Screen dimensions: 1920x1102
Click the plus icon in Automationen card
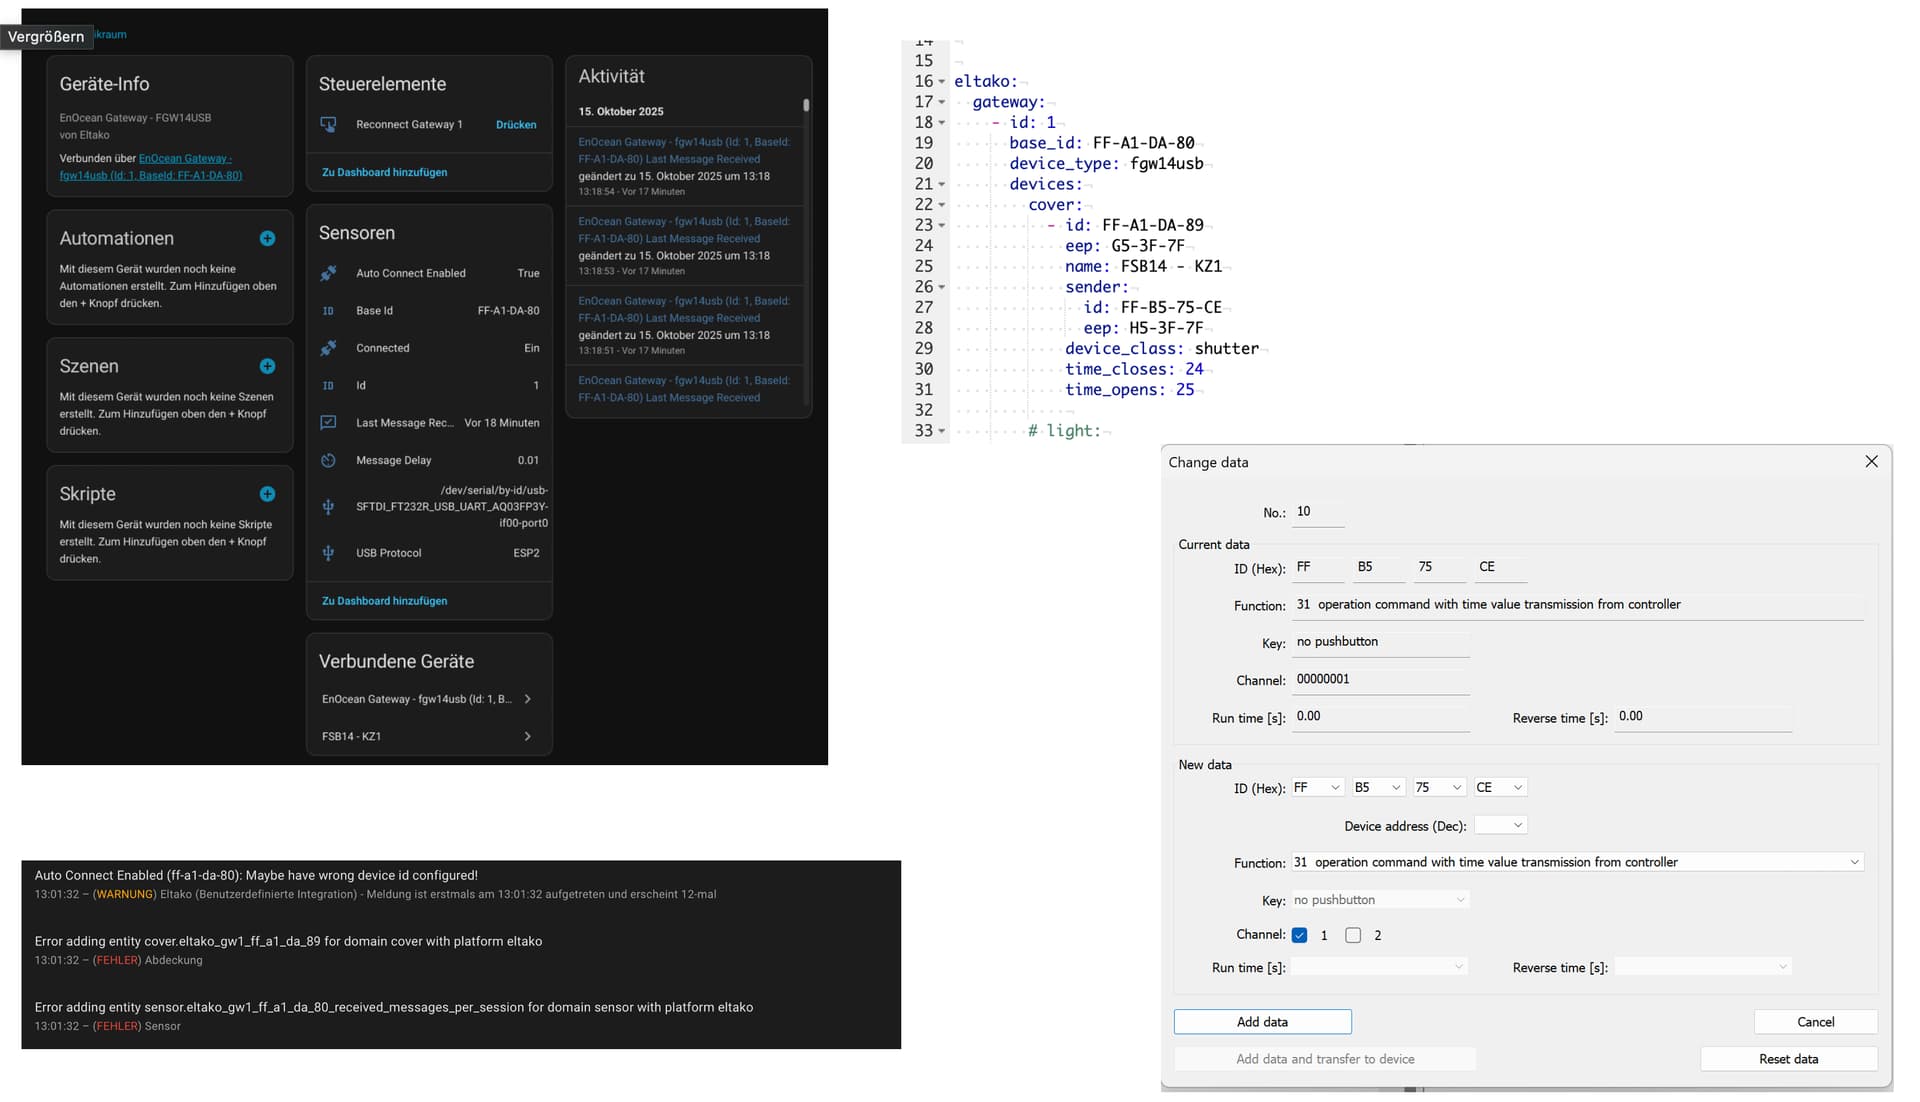click(x=267, y=238)
